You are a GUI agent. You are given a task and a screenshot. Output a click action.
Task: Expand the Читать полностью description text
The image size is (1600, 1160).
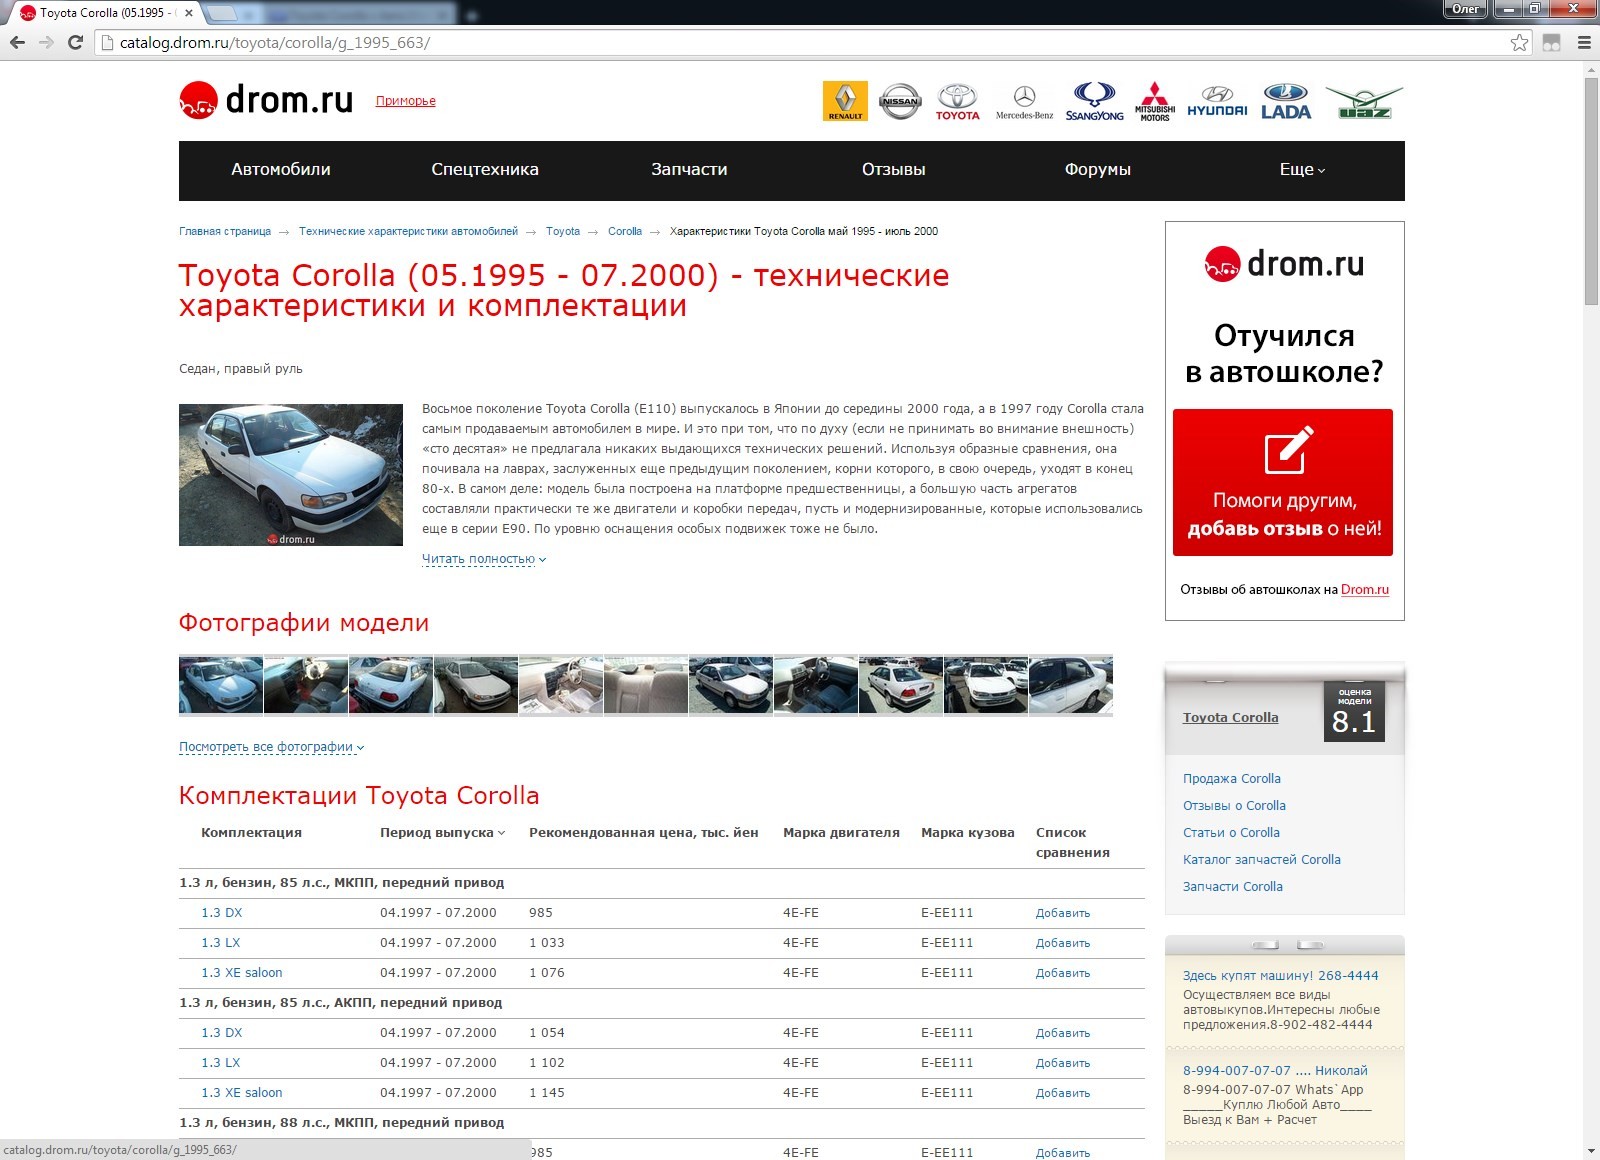(483, 559)
